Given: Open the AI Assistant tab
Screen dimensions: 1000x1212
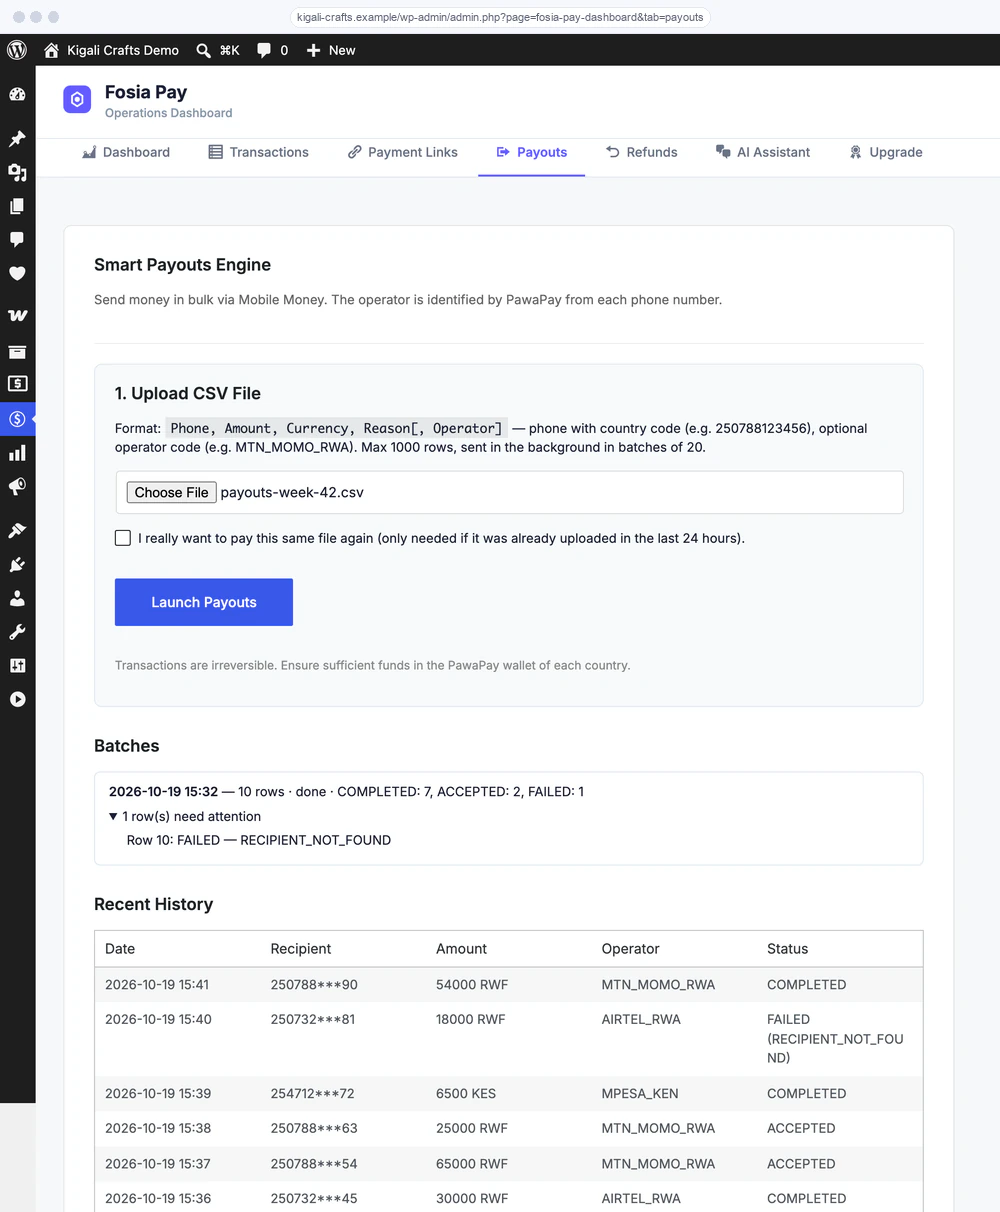Looking at the screenshot, I should (762, 152).
